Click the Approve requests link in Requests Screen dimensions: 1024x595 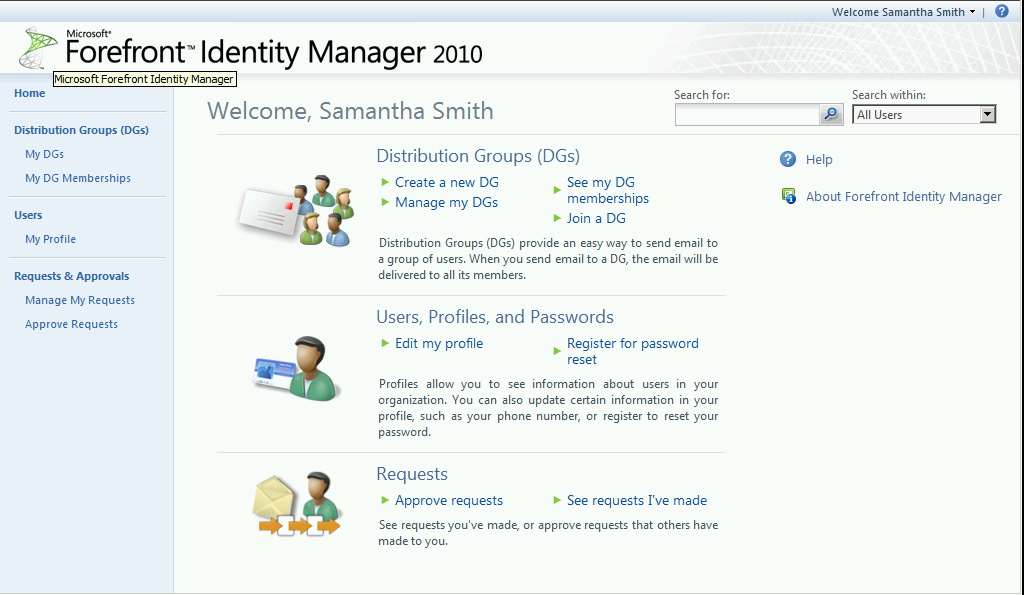[449, 500]
